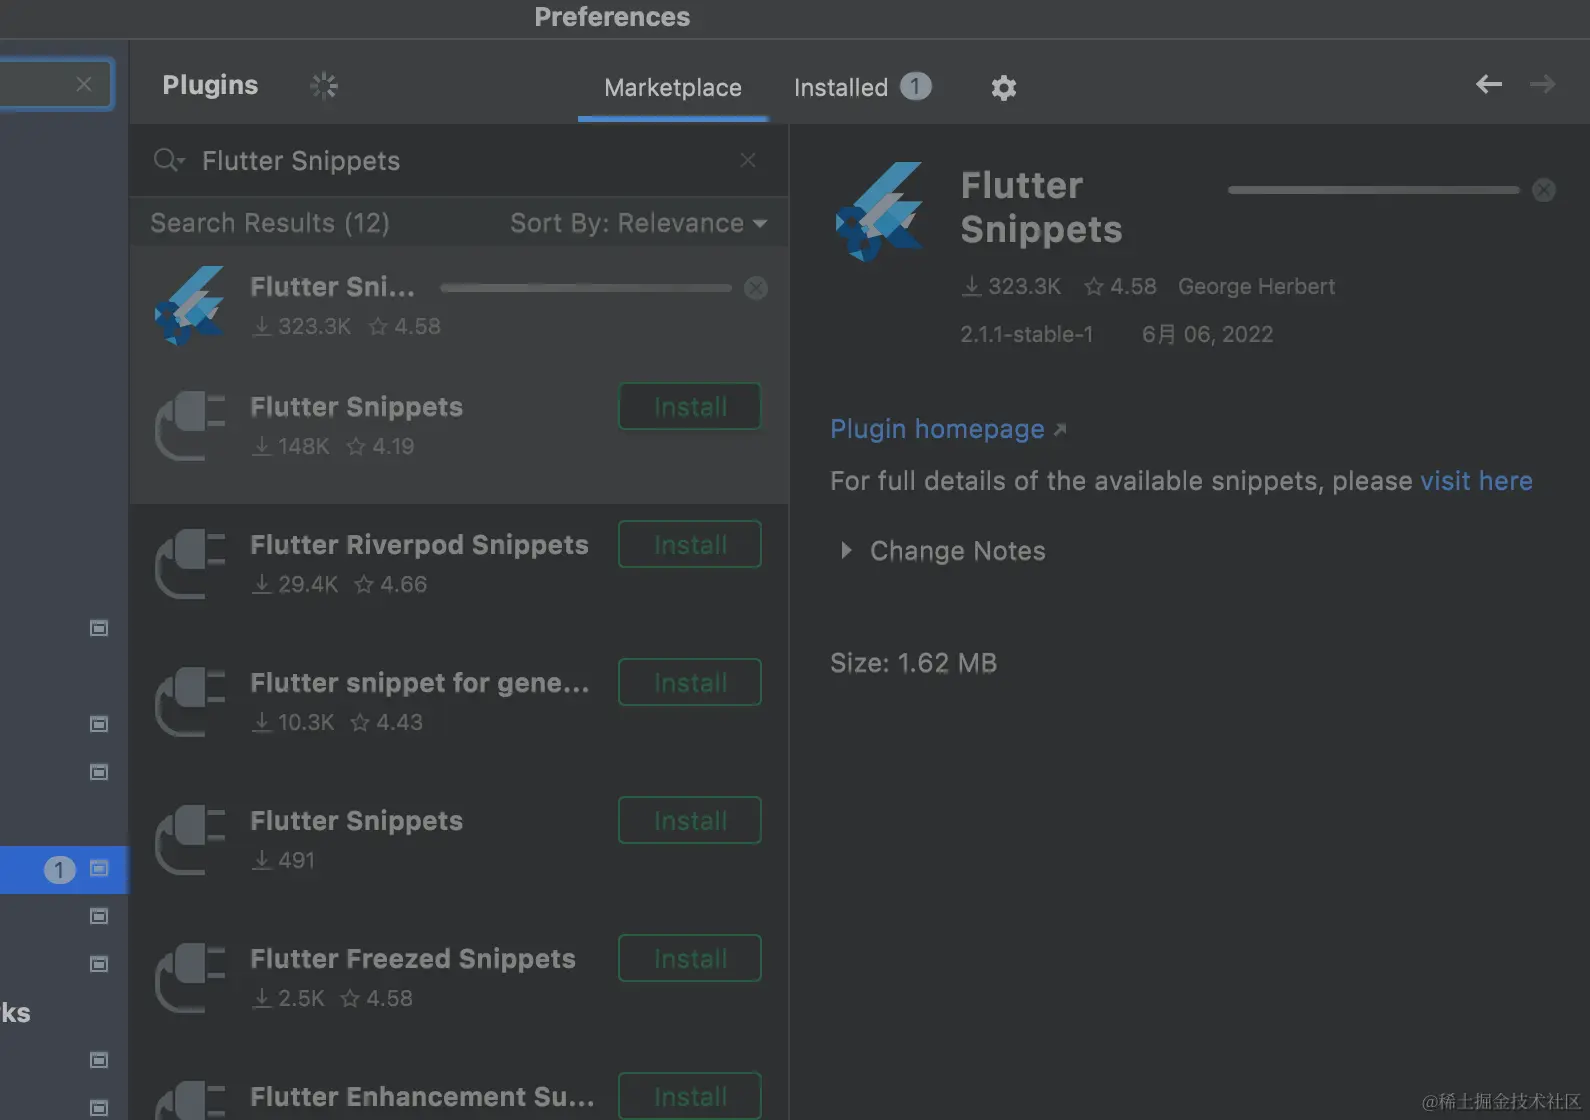Switch to the Marketplace tab
This screenshot has width=1590, height=1120.
pos(673,88)
